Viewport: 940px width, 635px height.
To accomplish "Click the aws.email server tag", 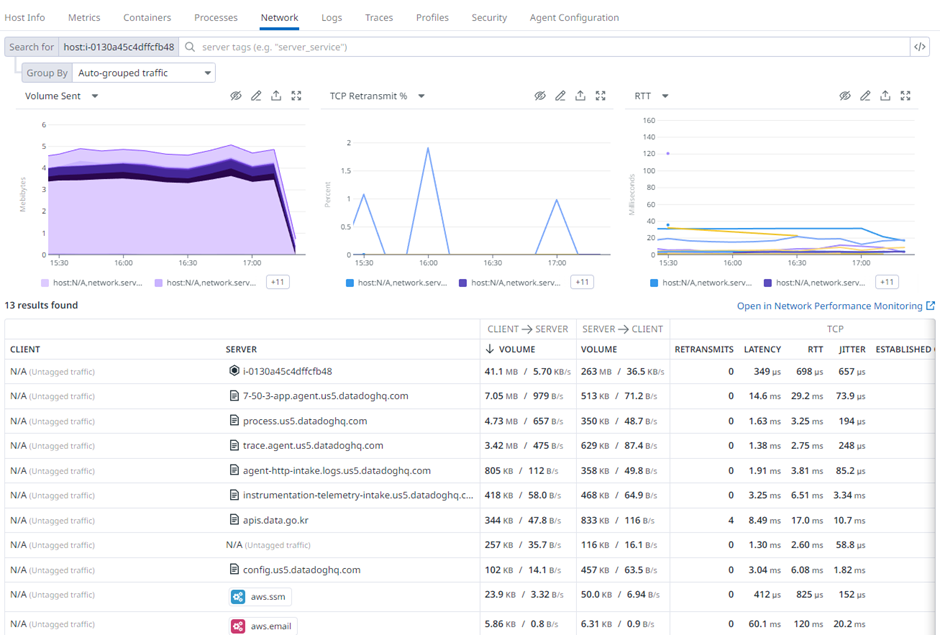I will 263,626.
